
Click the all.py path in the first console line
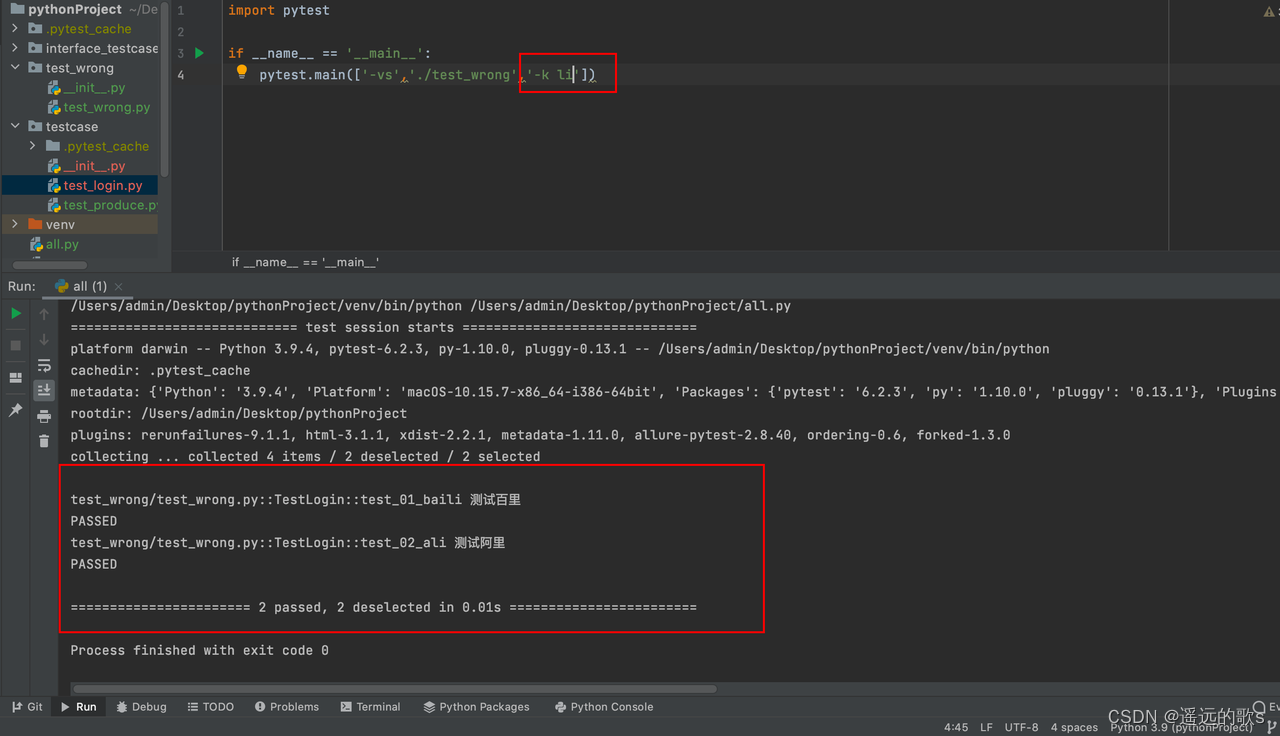[x=630, y=306]
